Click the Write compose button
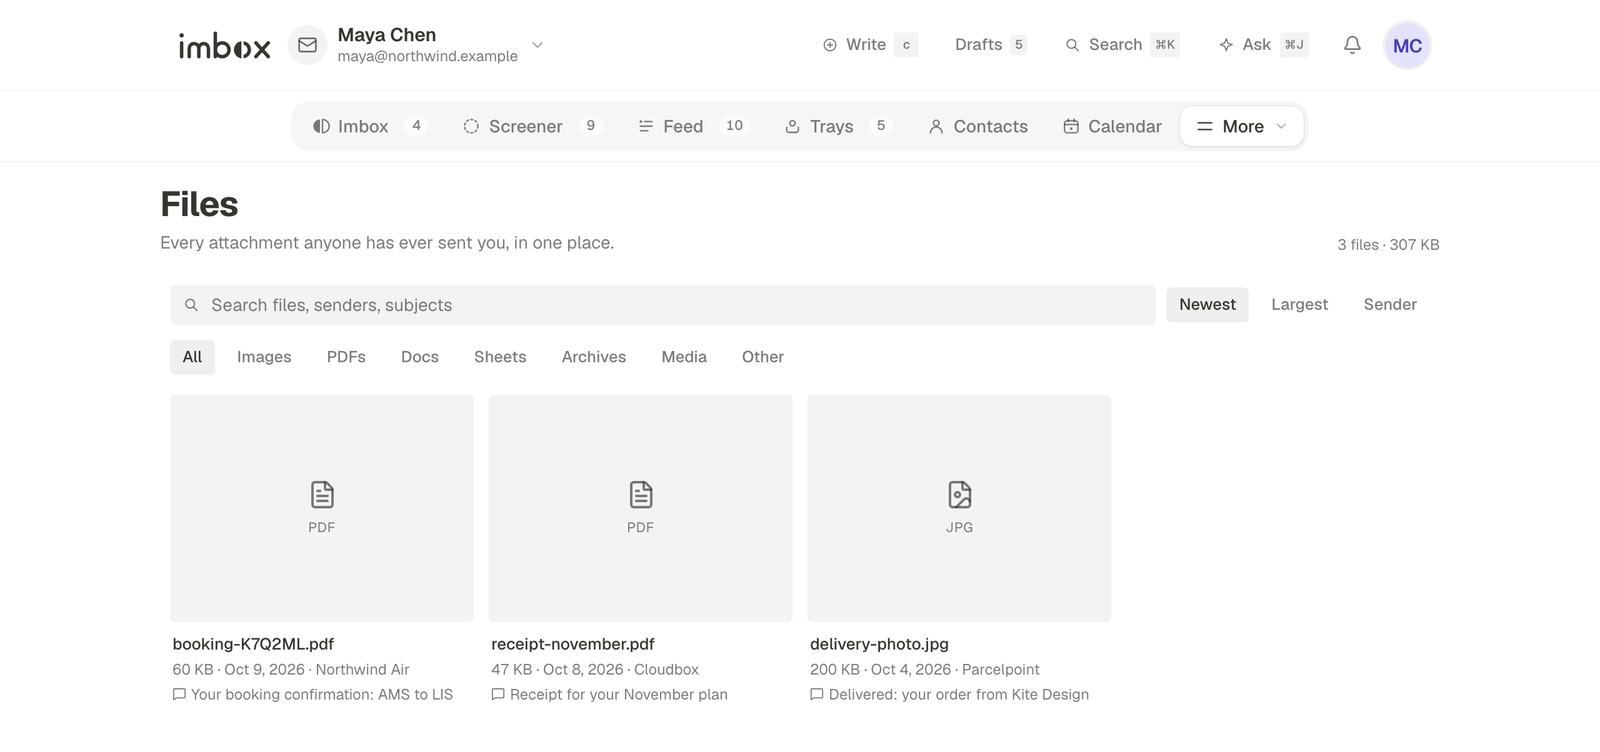This screenshot has width=1600, height=752. click(x=868, y=45)
